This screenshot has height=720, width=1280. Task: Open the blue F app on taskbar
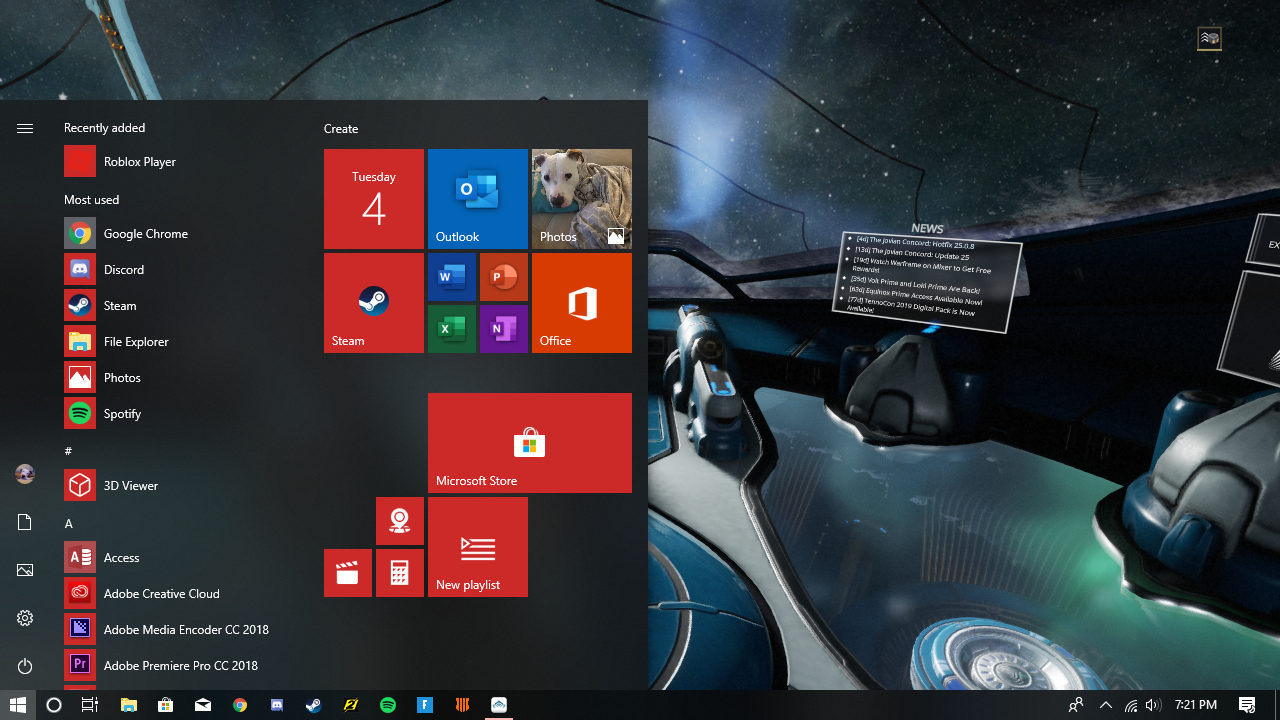(425, 705)
